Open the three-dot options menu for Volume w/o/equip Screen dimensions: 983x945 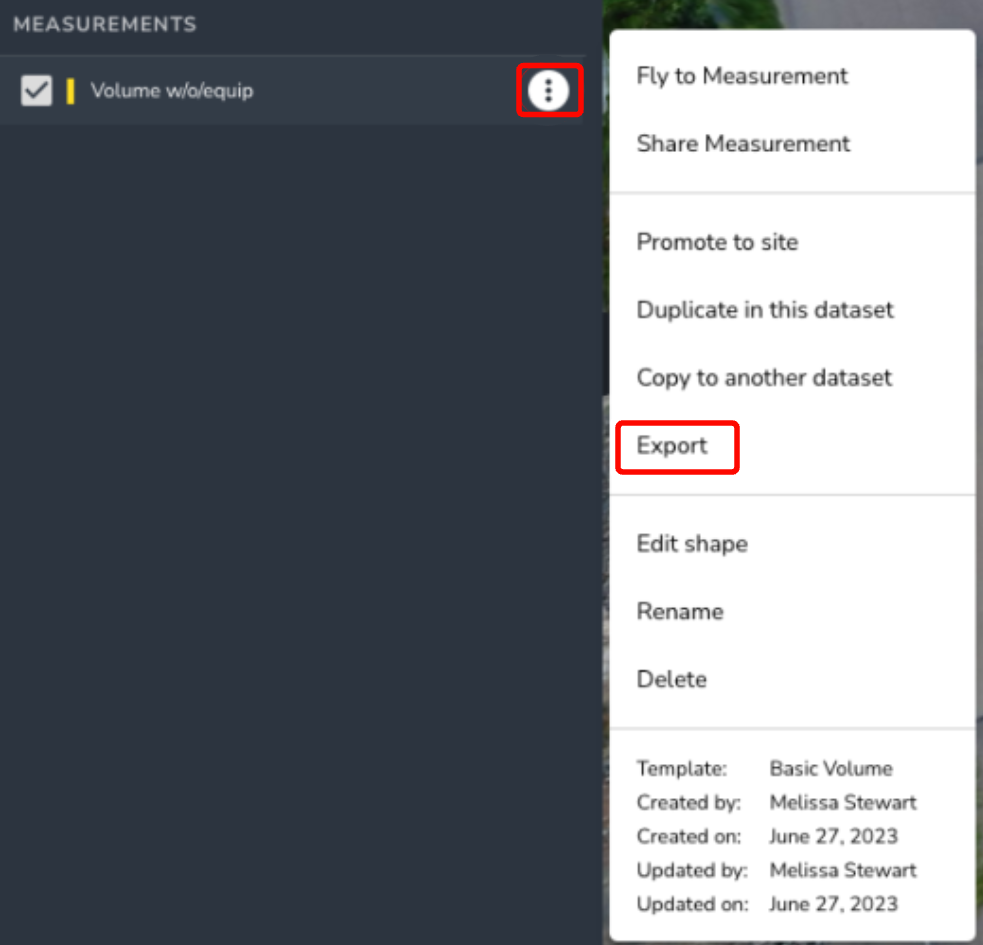point(549,90)
